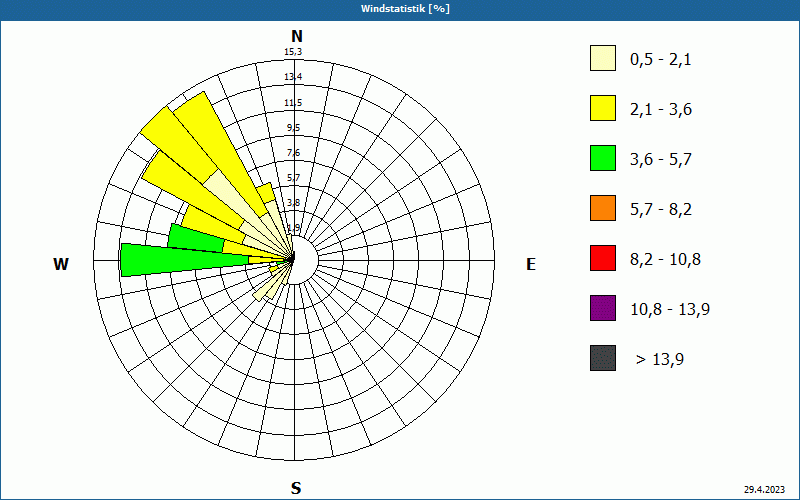The height and width of the screenshot is (500, 800).
Task: Click the legend text '0,5 - 2,1'
Action: coord(661,60)
